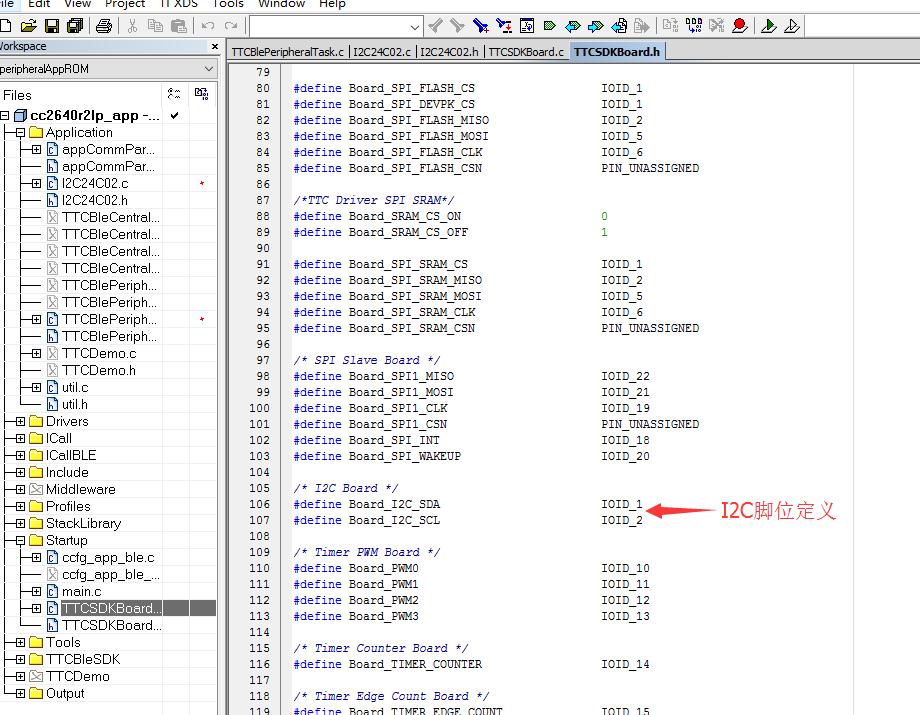The image size is (920, 715).
Task: Click the Undo arrow icon
Action: coord(208,26)
